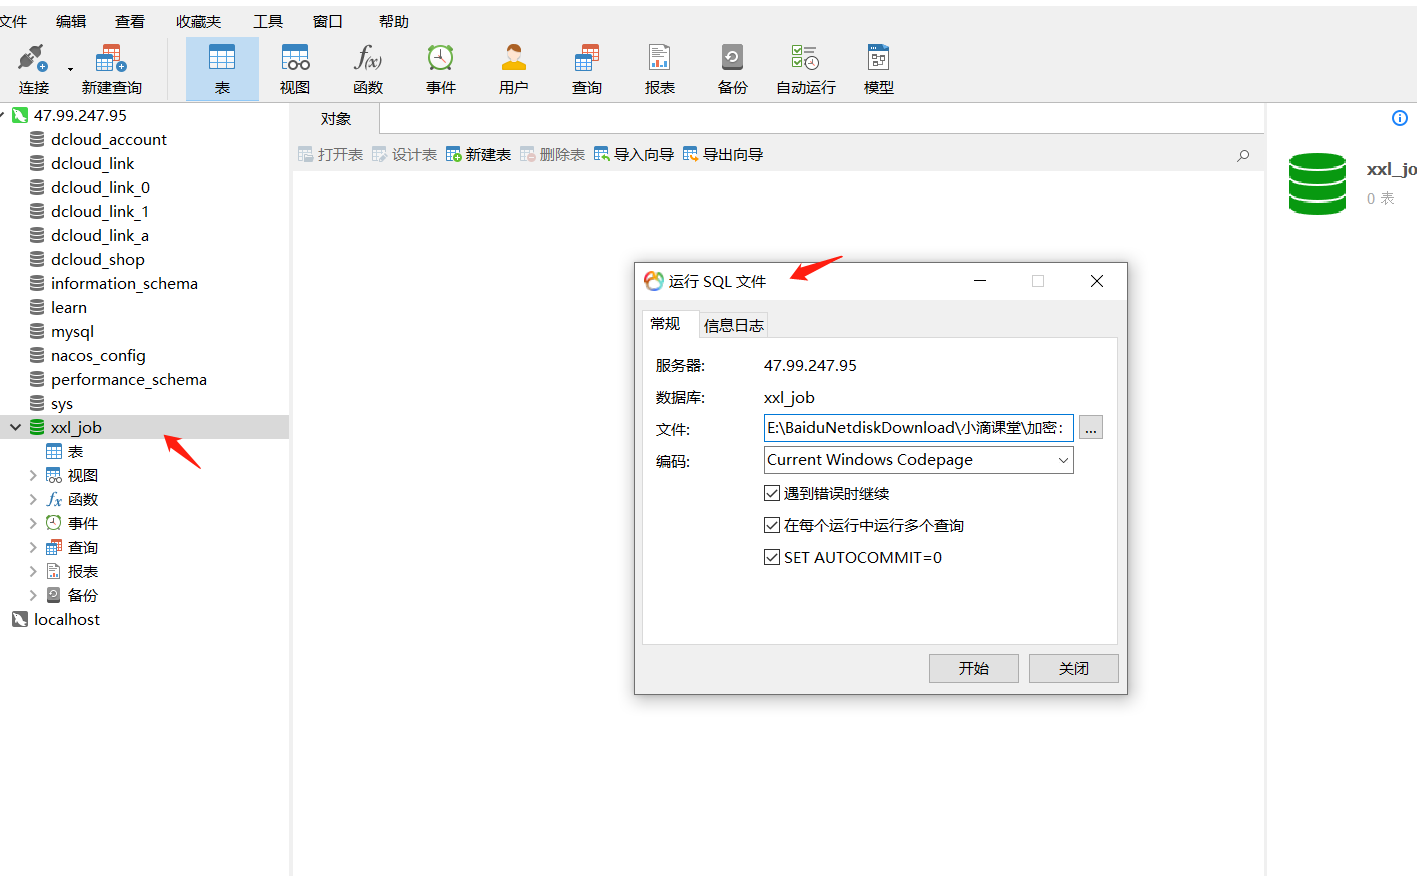Click Design Table in the object toolbar
1417x876 pixels.
pyautogui.click(x=404, y=154)
